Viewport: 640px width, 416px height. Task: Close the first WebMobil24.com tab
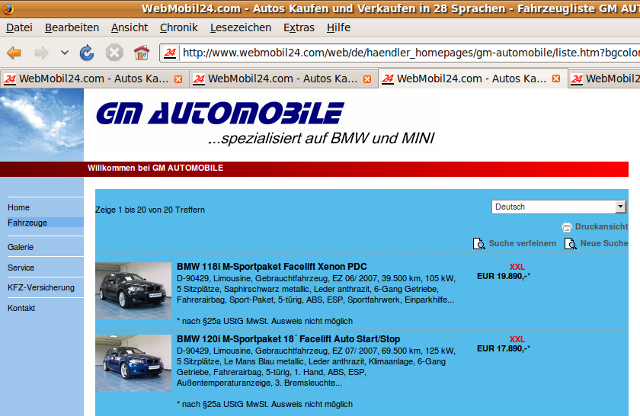click(178, 79)
